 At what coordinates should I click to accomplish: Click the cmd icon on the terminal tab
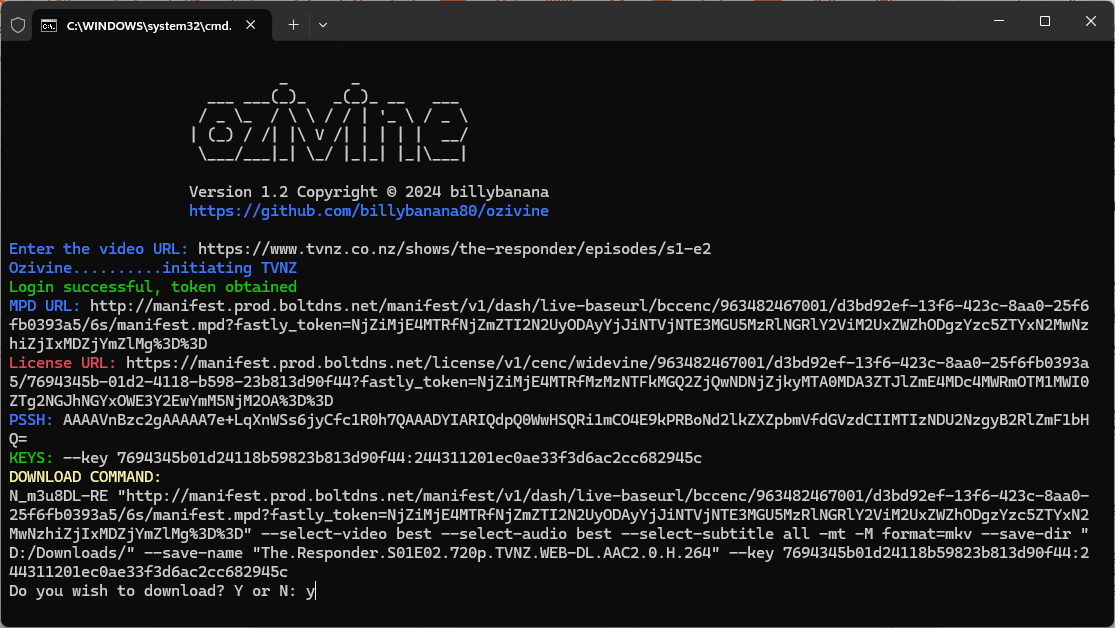48,26
